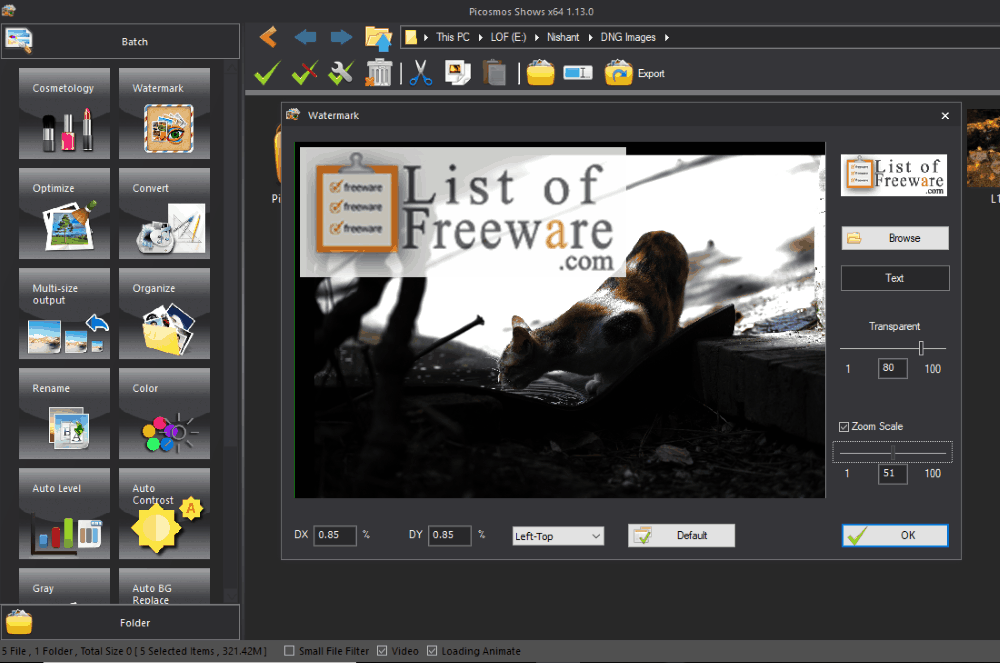This screenshot has height=663, width=1000.
Task: Go to previous folder with blue left arrow
Action: [305, 37]
